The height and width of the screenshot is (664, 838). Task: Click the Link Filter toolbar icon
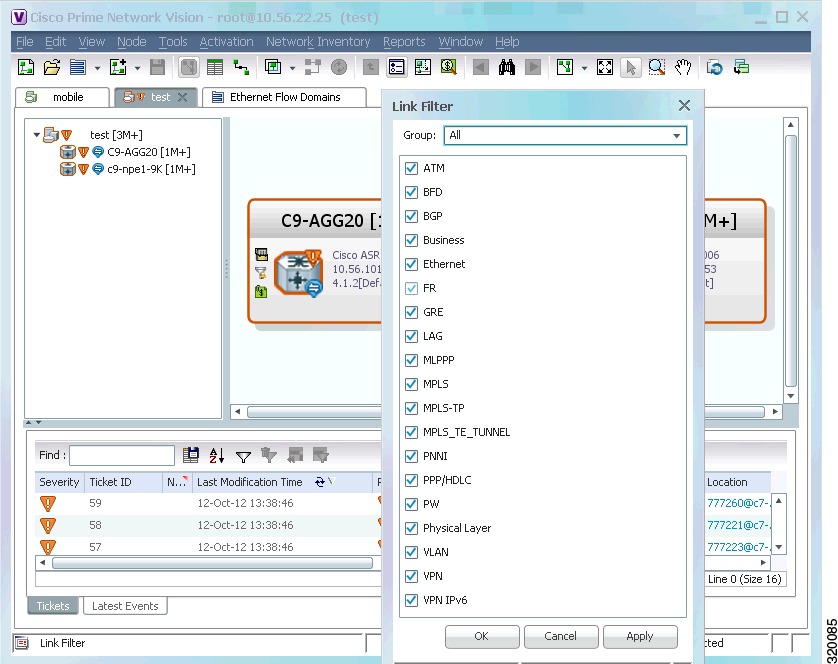point(397,67)
